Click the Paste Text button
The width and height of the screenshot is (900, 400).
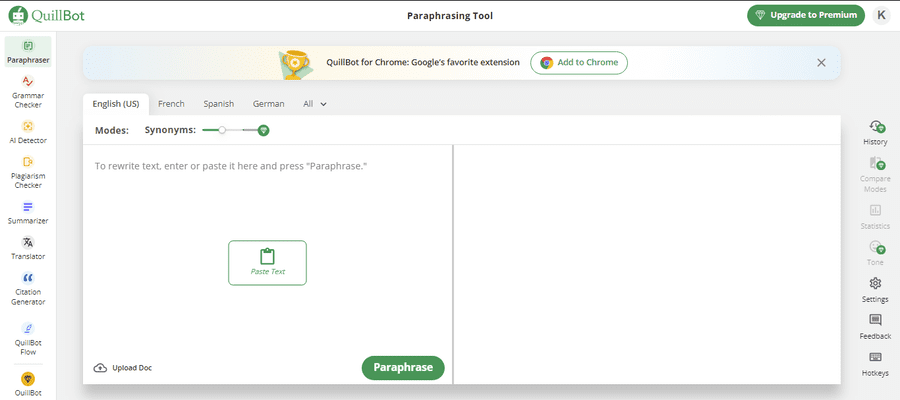(267, 263)
